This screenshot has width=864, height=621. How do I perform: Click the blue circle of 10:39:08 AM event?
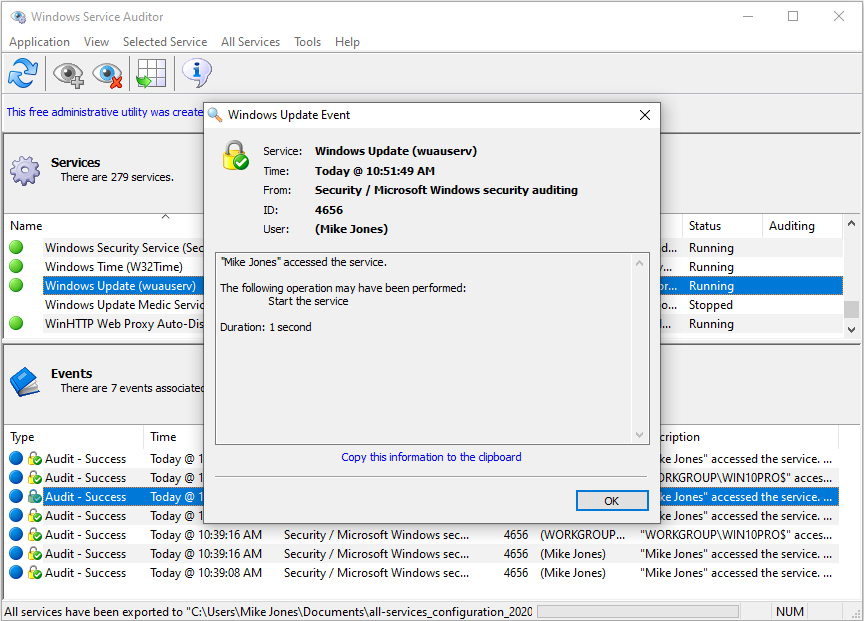(17, 573)
